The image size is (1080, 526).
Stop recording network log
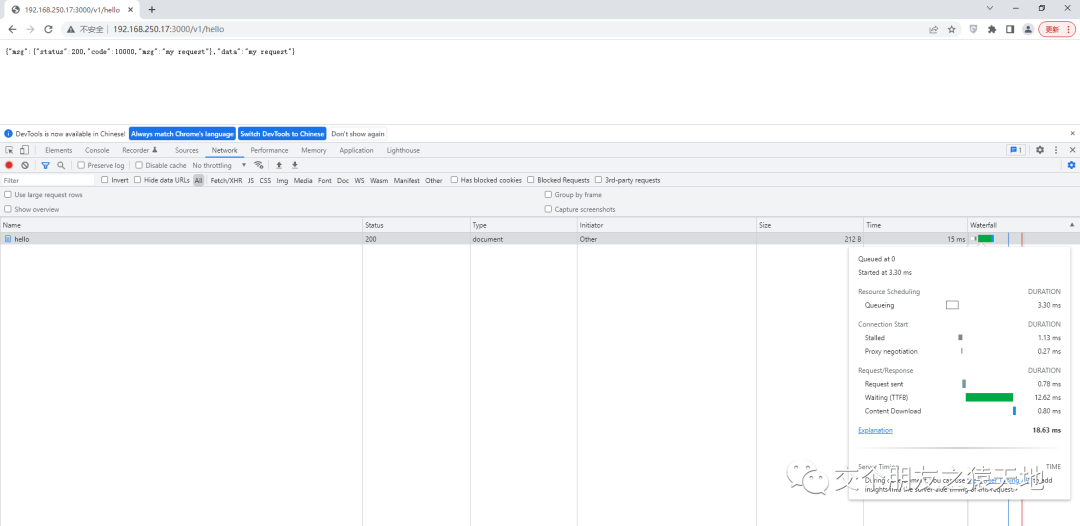pyautogui.click(x=9, y=165)
